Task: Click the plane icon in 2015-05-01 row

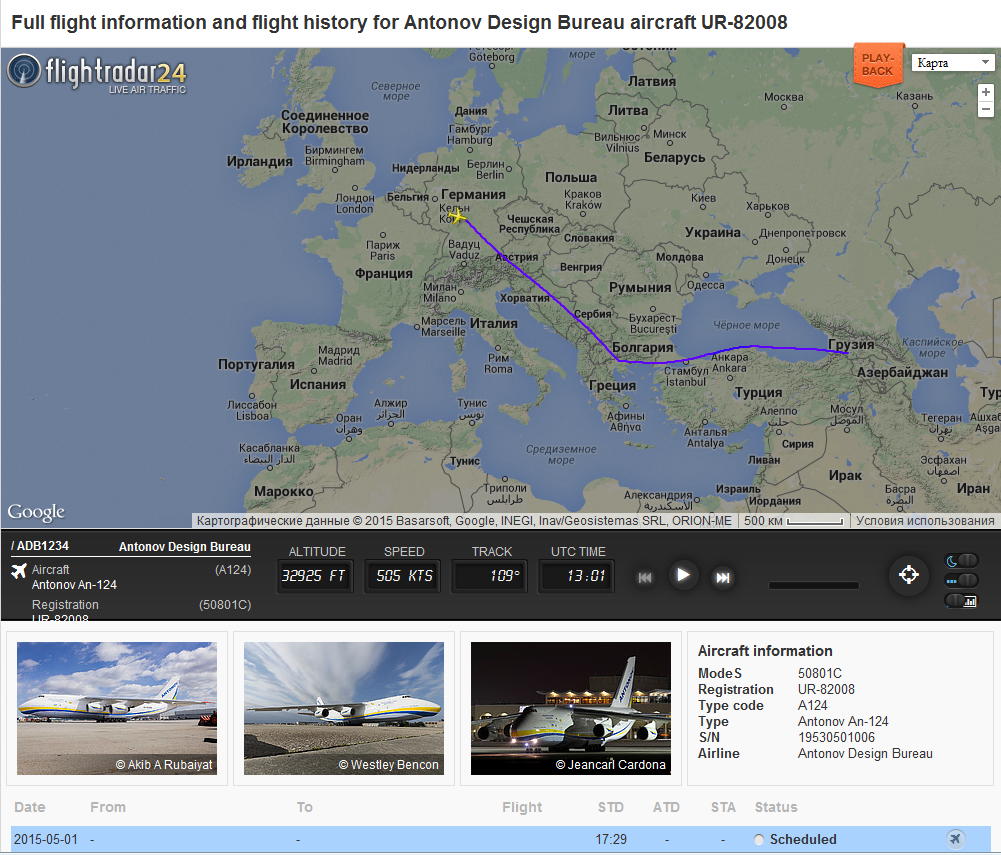Action: 955,838
